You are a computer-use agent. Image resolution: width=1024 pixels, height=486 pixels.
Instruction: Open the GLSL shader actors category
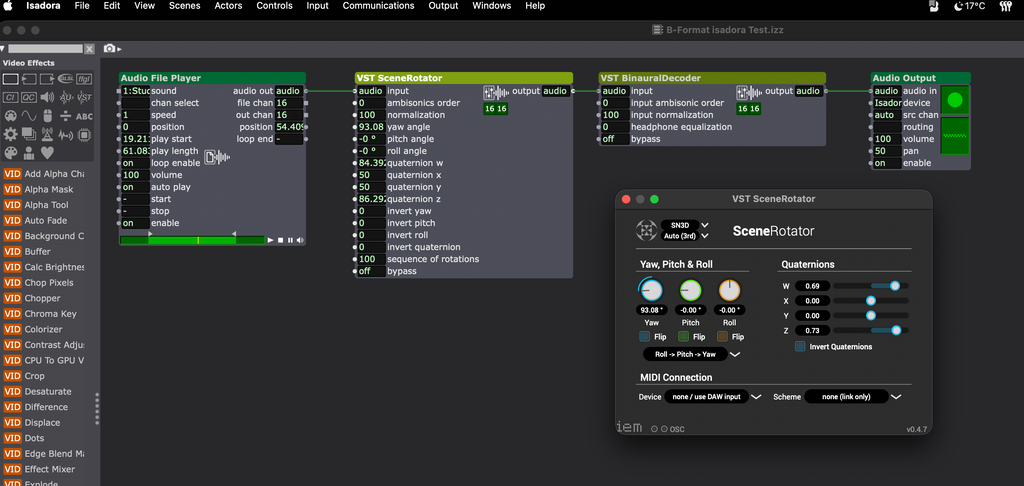tap(66, 79)
